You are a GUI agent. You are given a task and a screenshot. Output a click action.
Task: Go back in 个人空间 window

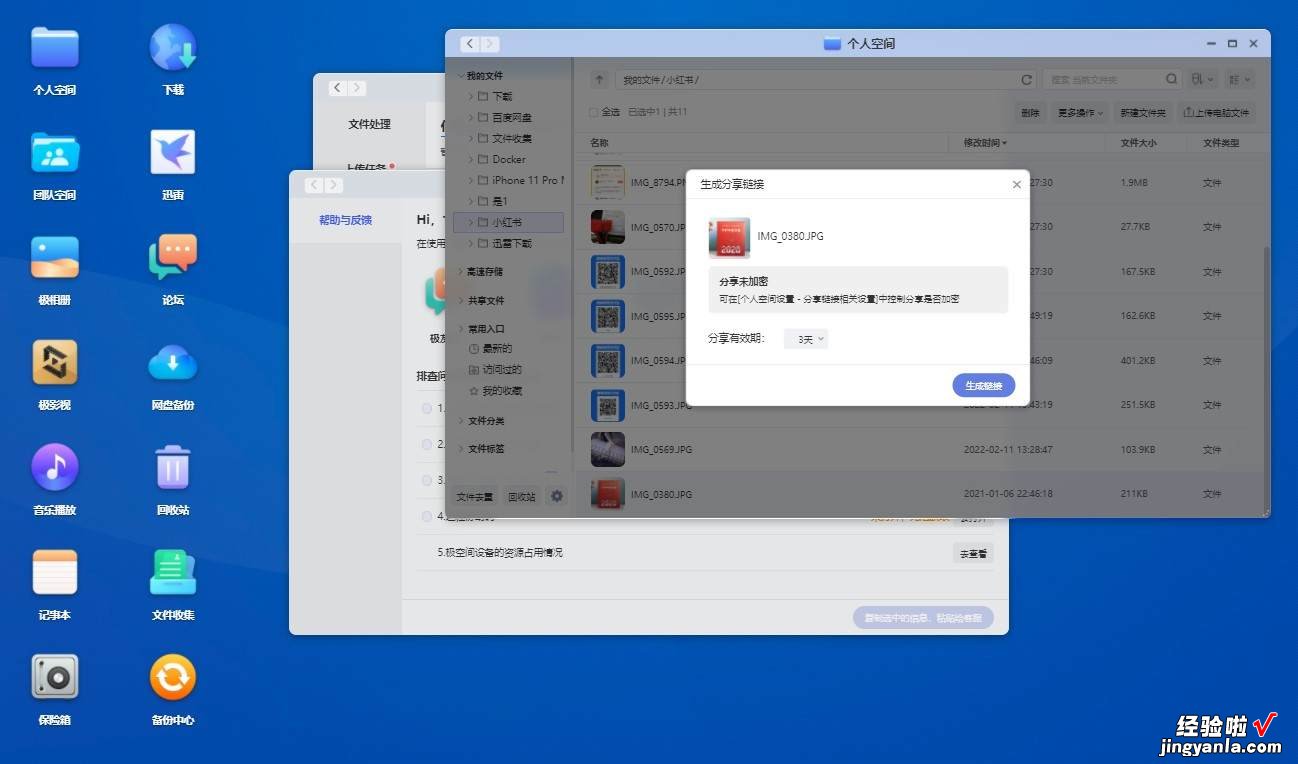point(470,44)
